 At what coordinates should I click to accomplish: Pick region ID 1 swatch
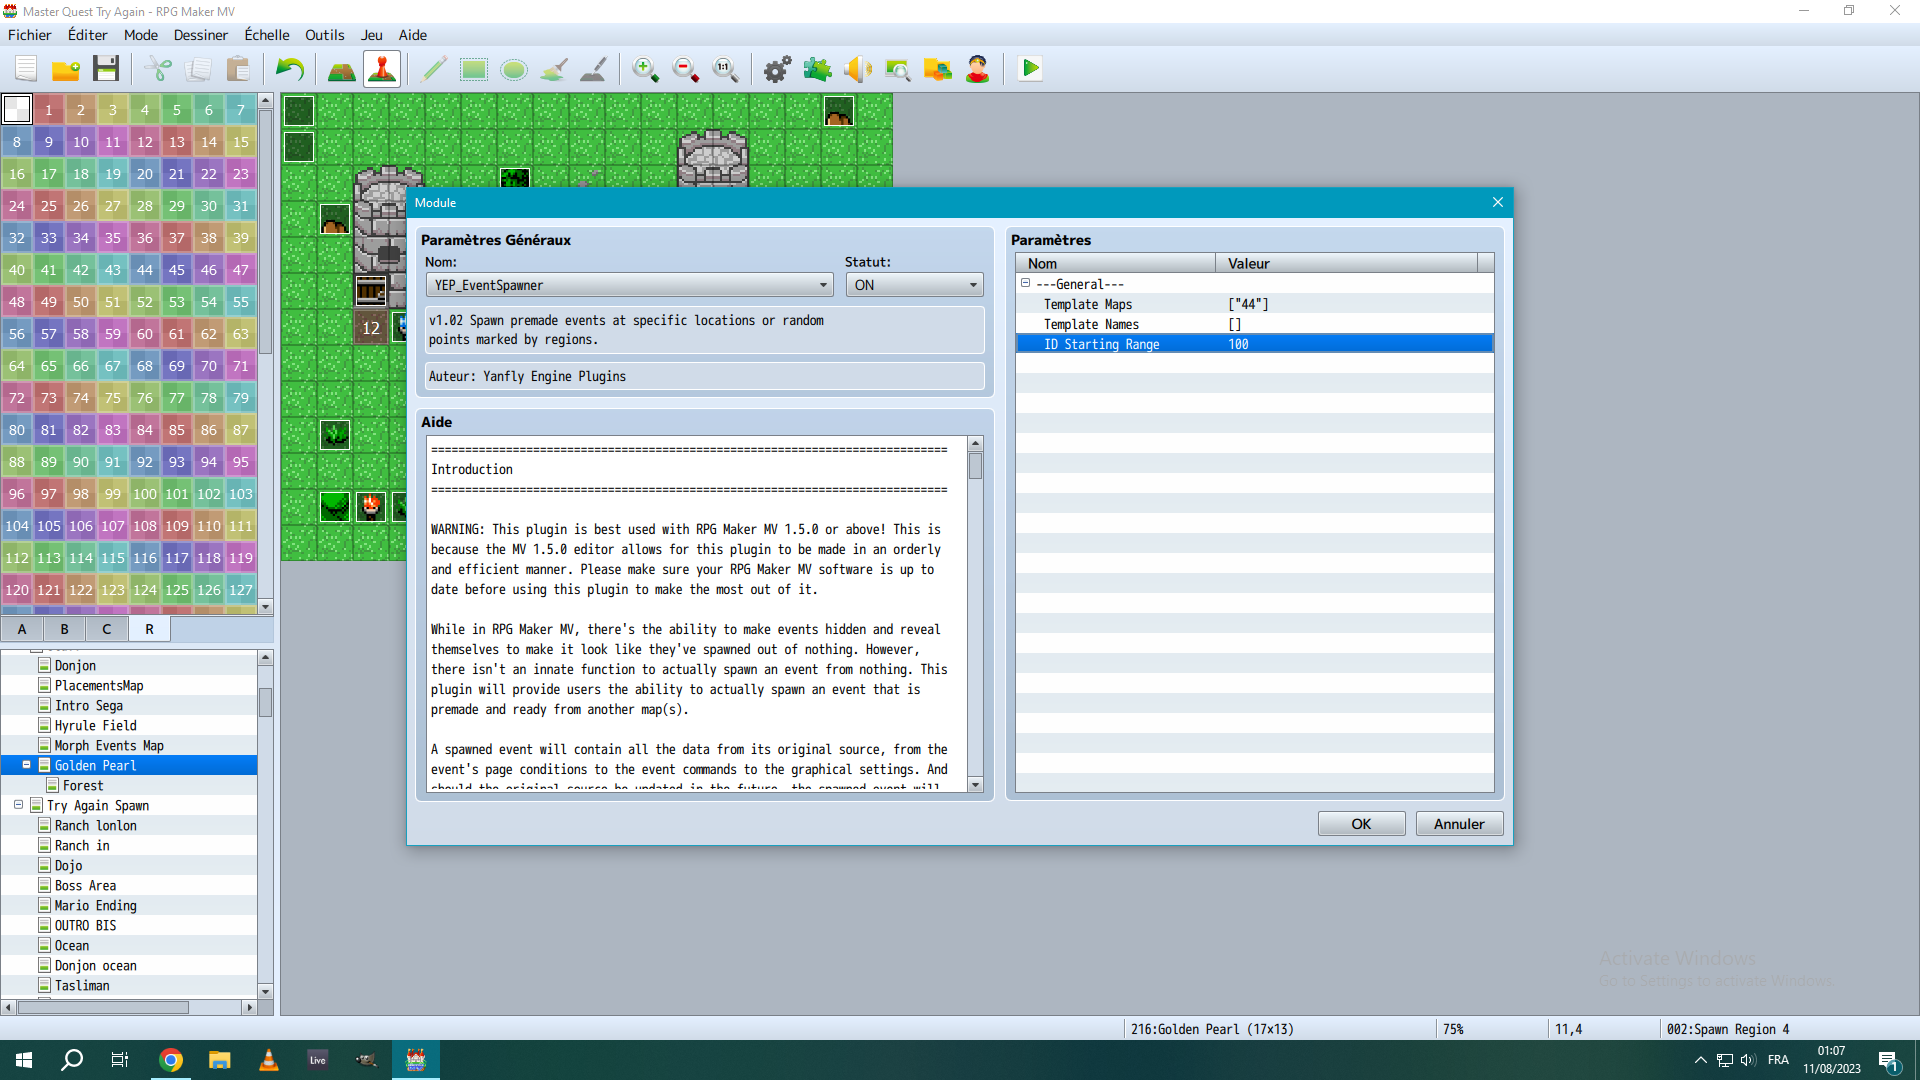coord(49,110)
